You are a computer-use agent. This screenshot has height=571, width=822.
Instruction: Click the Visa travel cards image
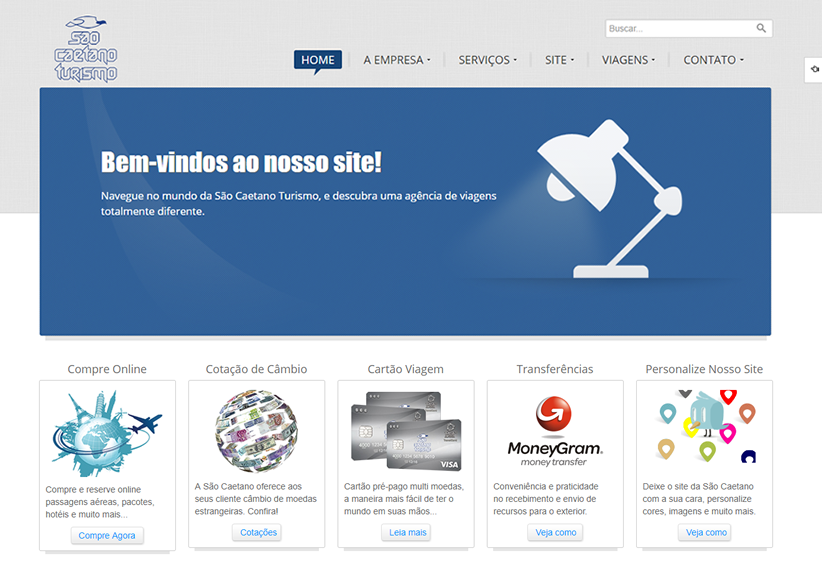pyautogui.click(x=405, y=430)
